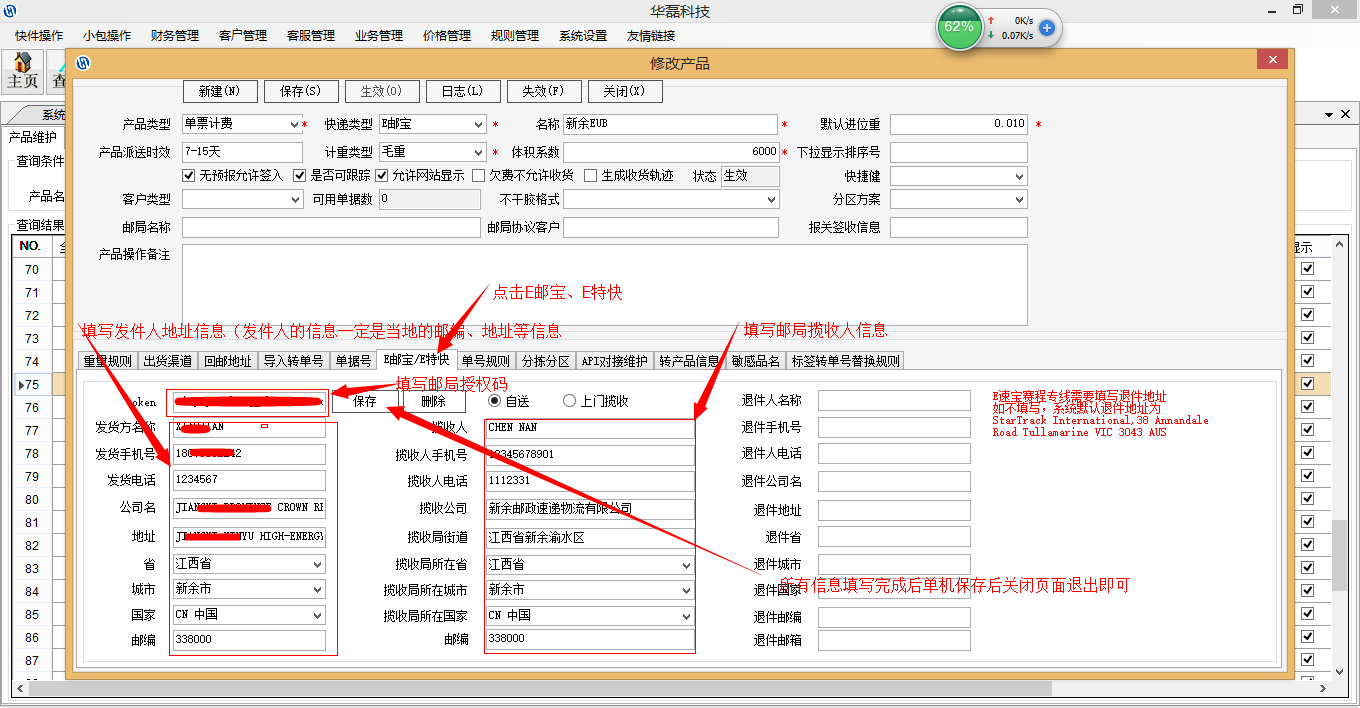Select 上门揽收 radio button
The image size is (1360, 708).
click(570, 401)
